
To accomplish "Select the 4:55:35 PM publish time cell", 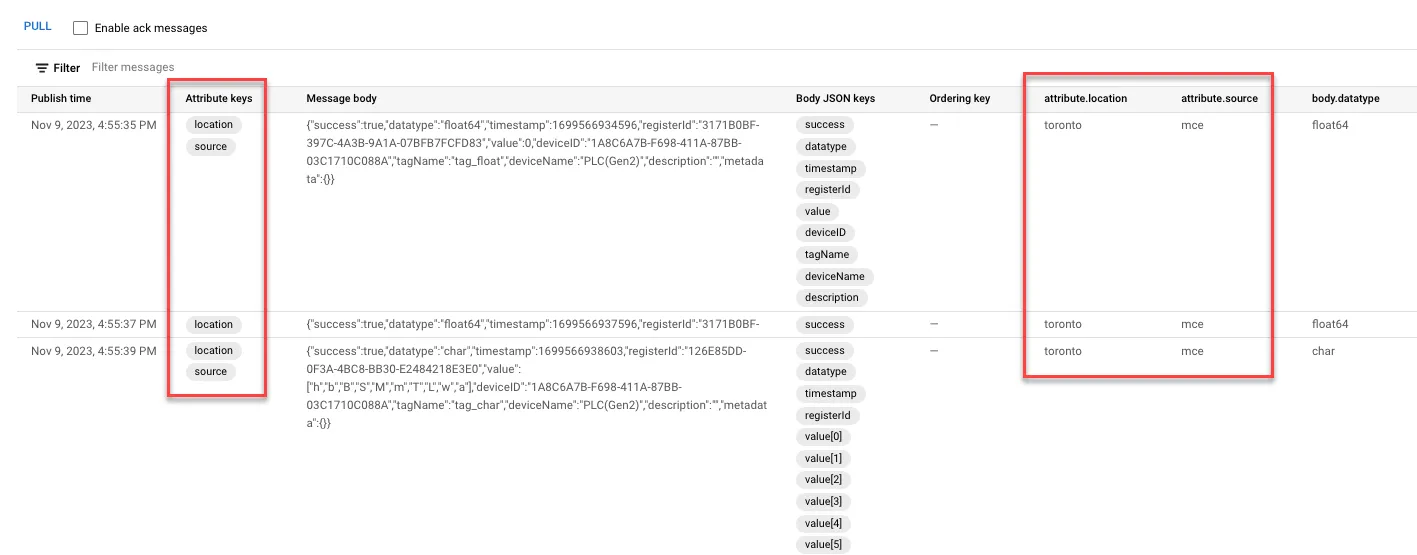I will click(94, 125).
